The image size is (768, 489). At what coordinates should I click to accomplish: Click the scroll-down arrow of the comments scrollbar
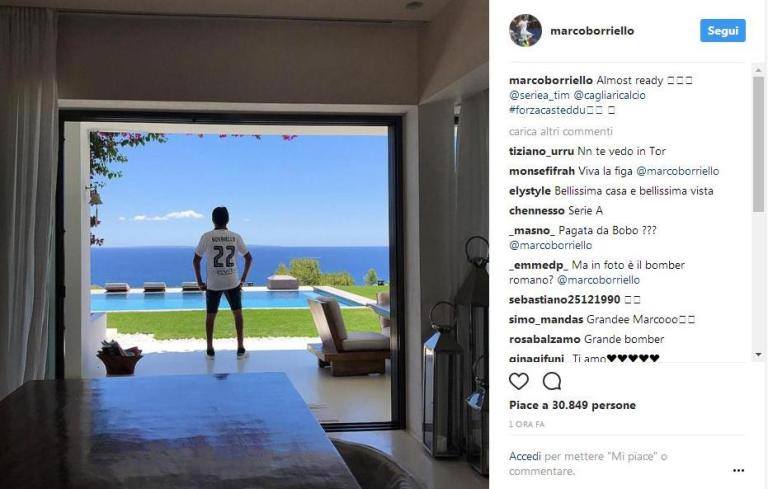[x=758, y=354]
